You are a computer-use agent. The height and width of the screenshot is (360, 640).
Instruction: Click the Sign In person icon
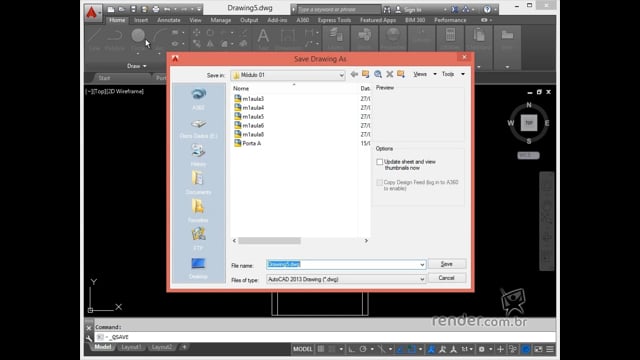pos(398,9)
